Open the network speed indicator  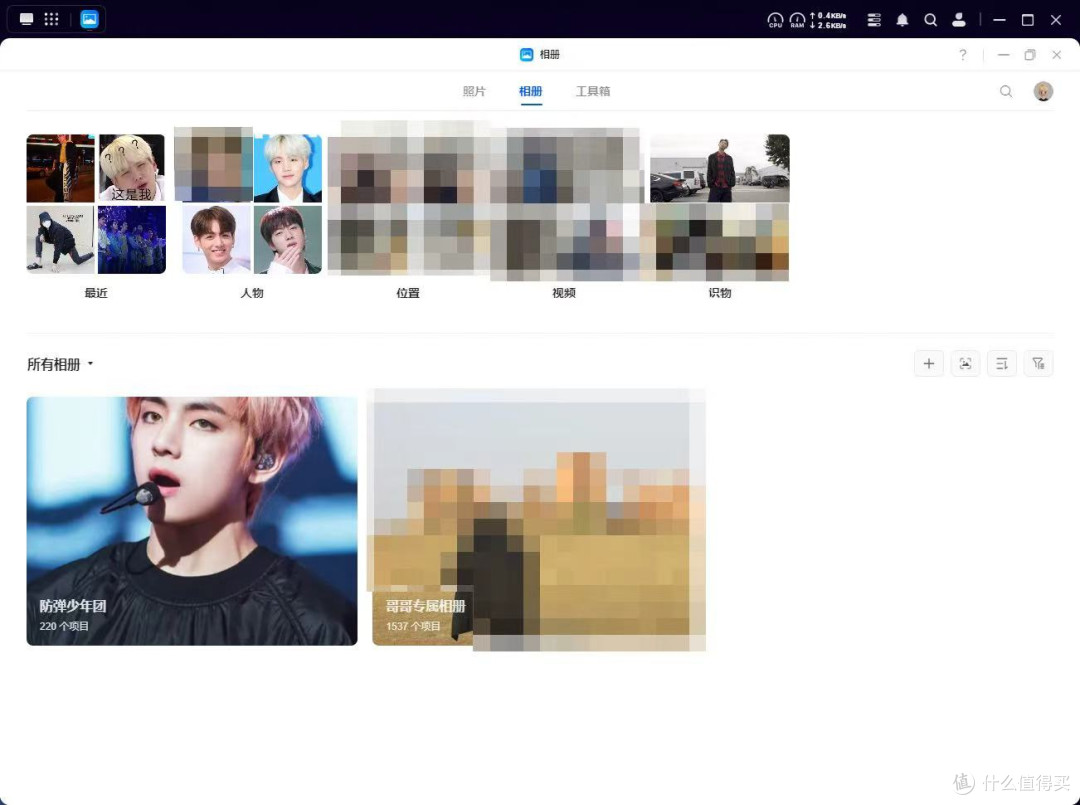828,20
